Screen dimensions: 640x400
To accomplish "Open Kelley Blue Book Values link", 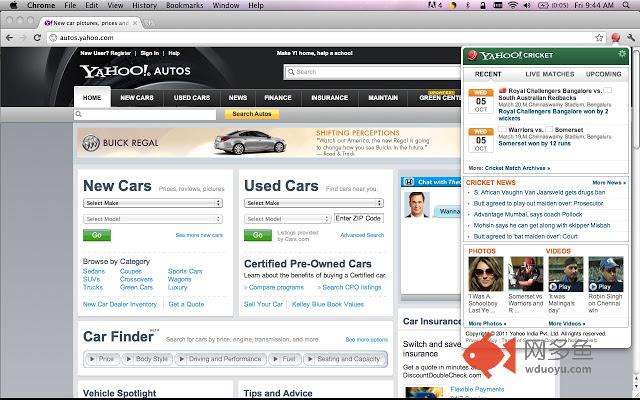I will (328, 304).
